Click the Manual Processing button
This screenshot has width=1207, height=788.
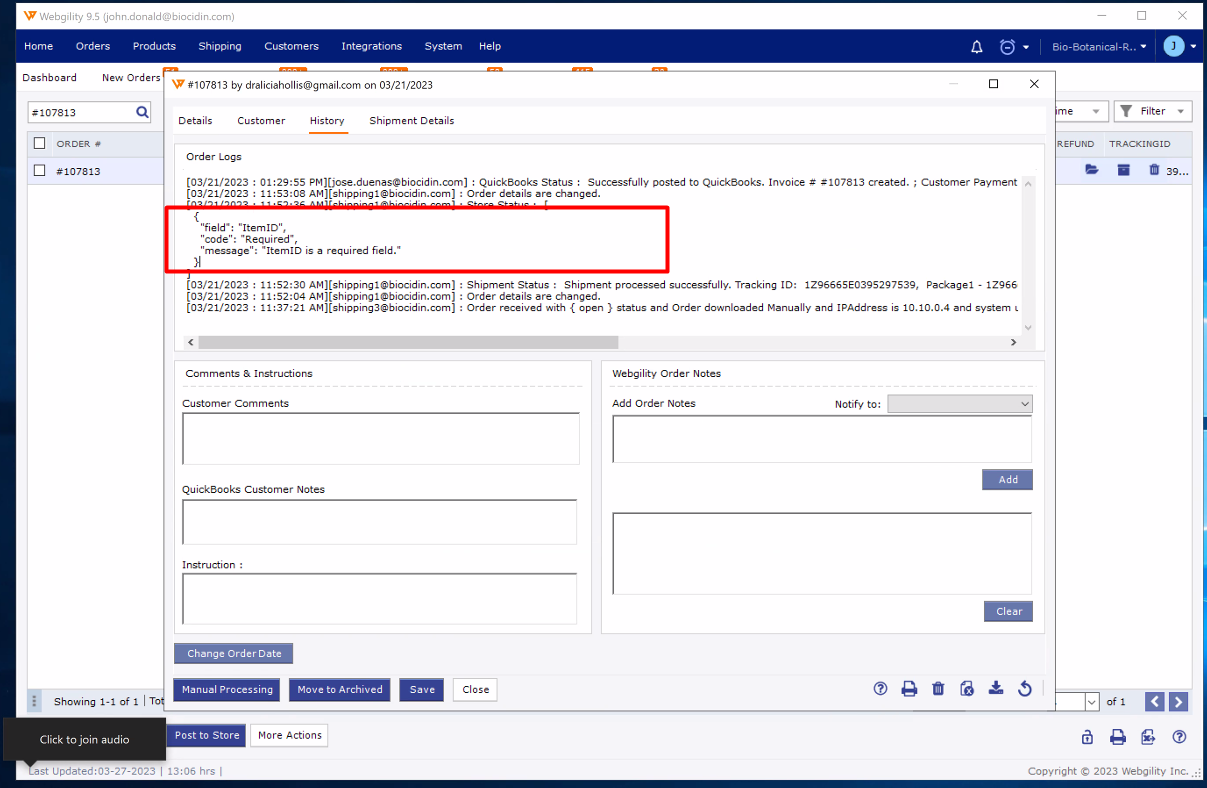coord(227,690)
